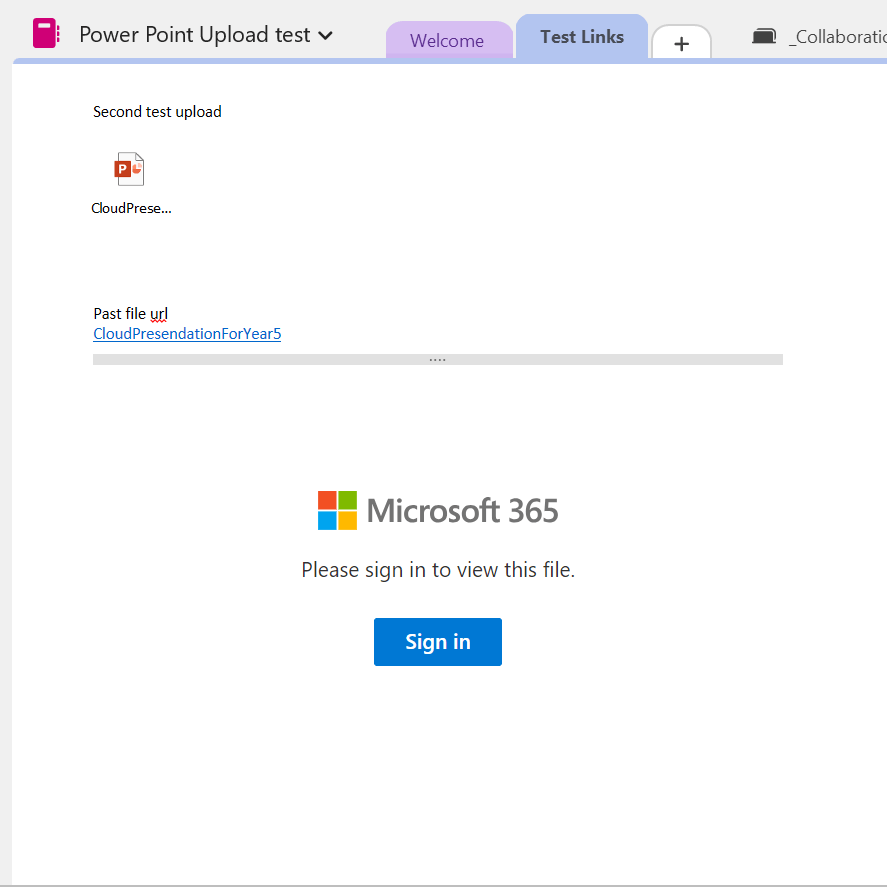Click the pink OneNote notebook icon

(46, 33)
